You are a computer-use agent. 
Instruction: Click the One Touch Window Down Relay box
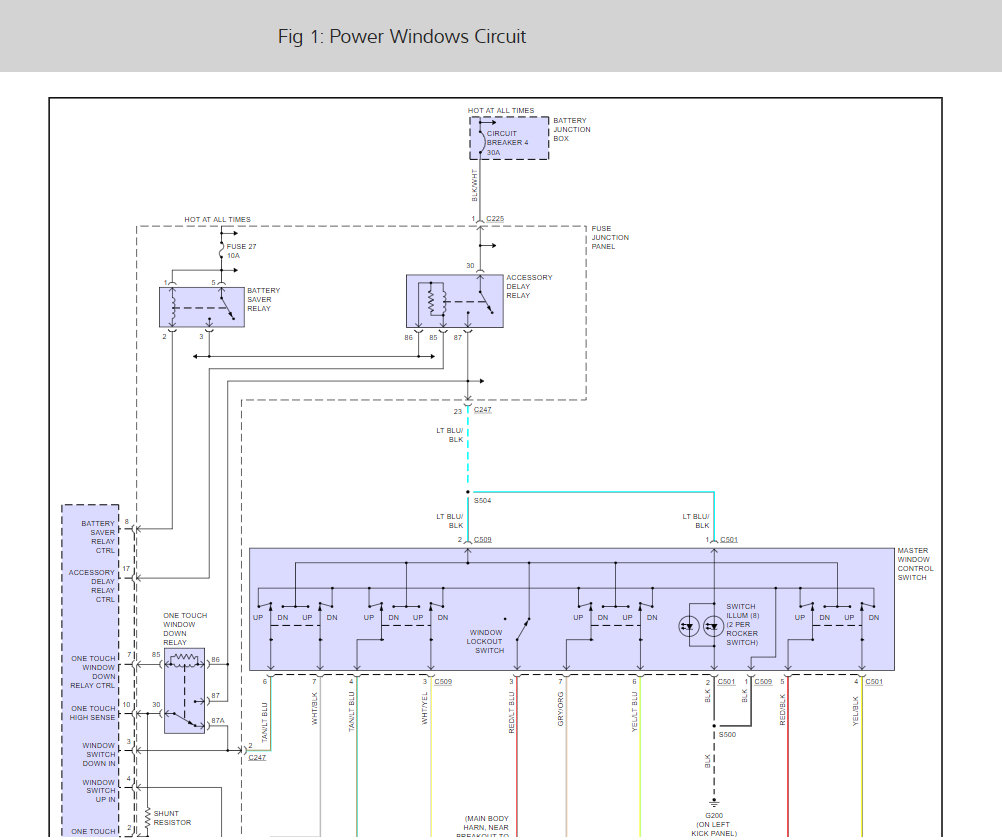click(184, 690)
